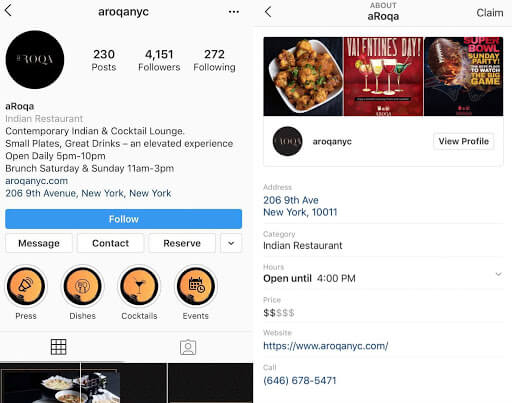The image size is (512, 403).
Task: Open the three-dot options menu
Action: point(234,12)
